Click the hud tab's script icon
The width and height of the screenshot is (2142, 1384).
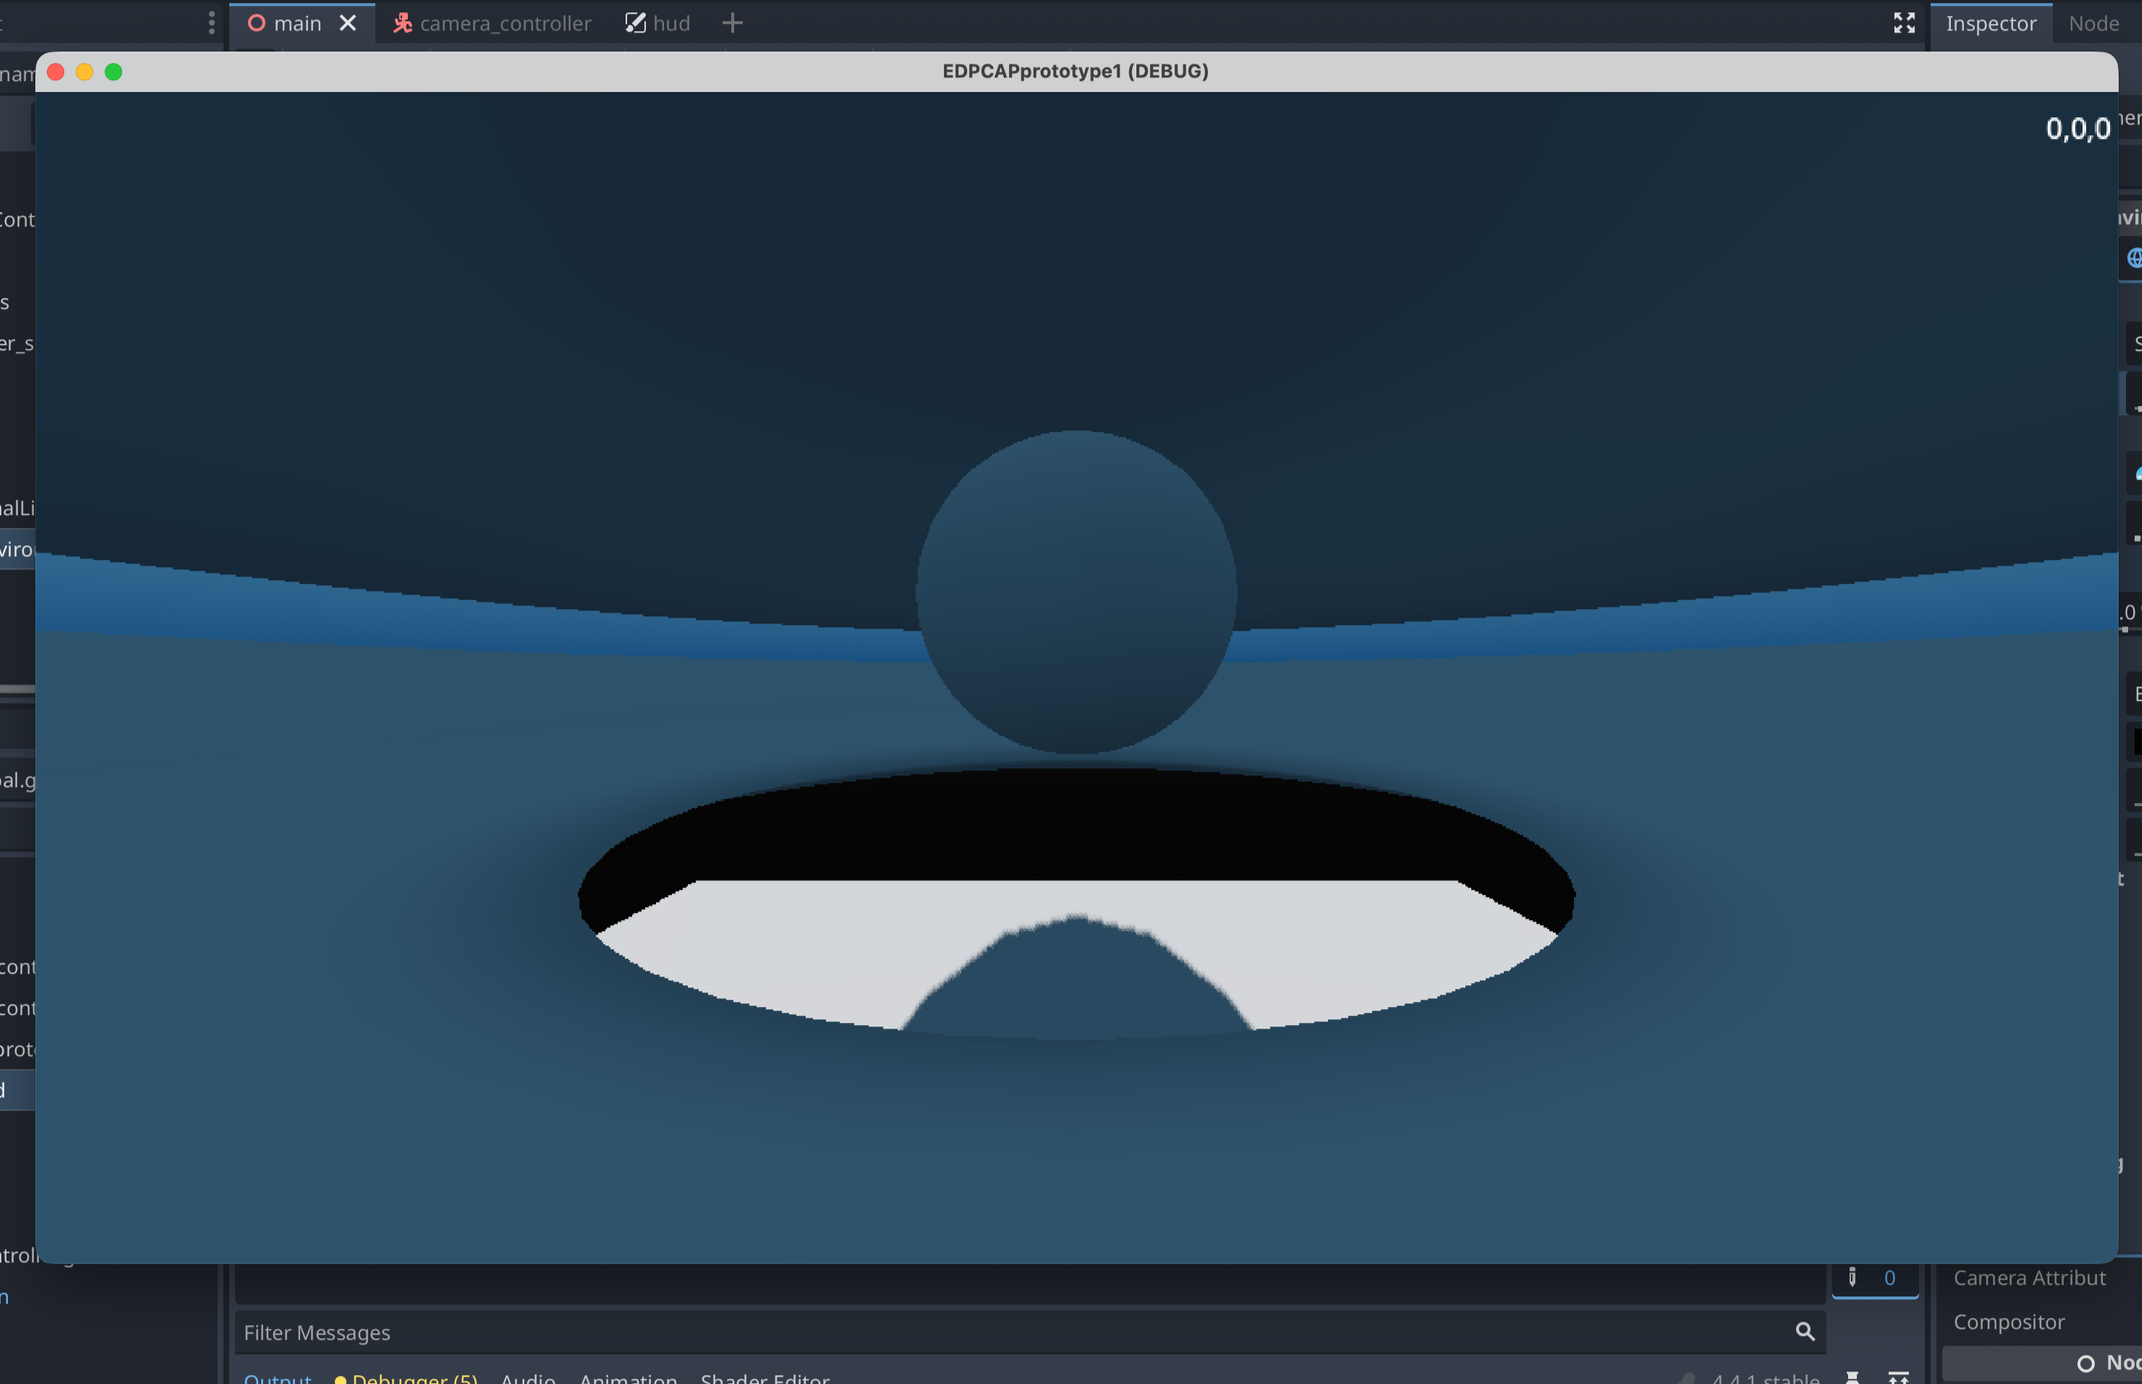pos(635,23)
